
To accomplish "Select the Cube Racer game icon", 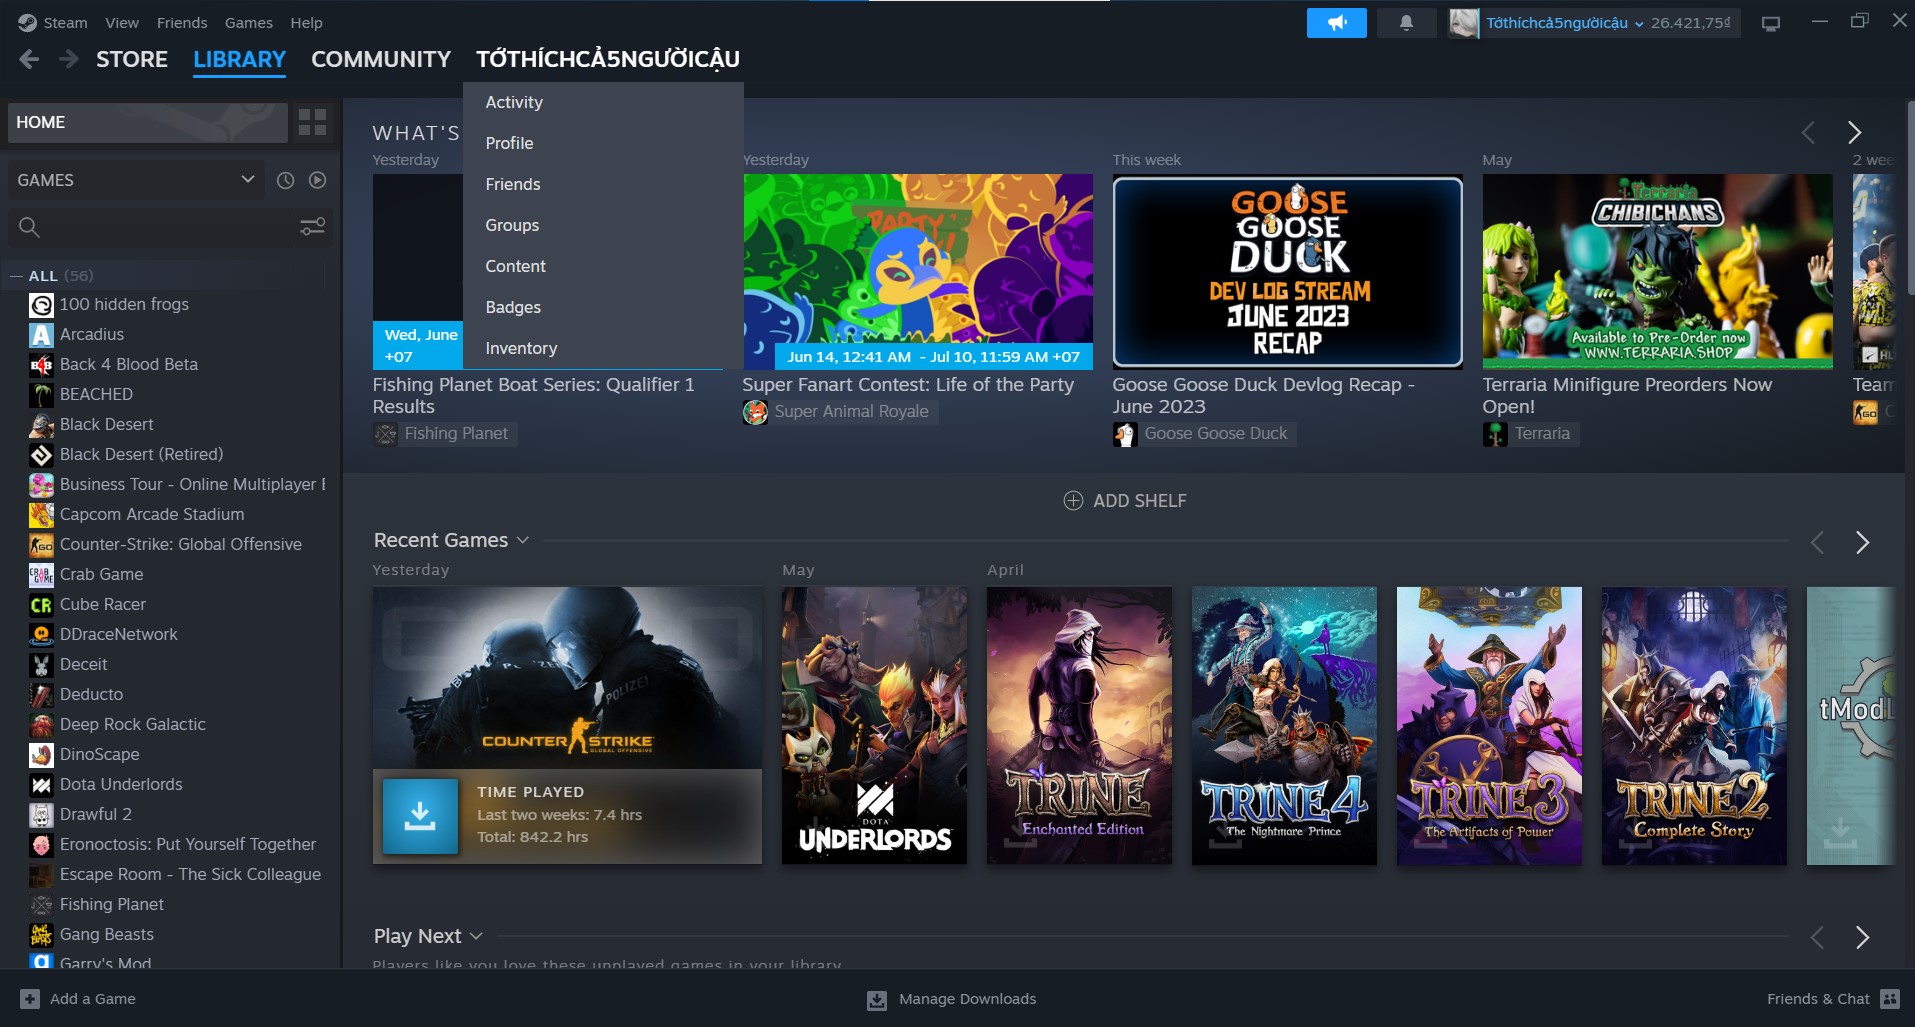I will [41, 605].
